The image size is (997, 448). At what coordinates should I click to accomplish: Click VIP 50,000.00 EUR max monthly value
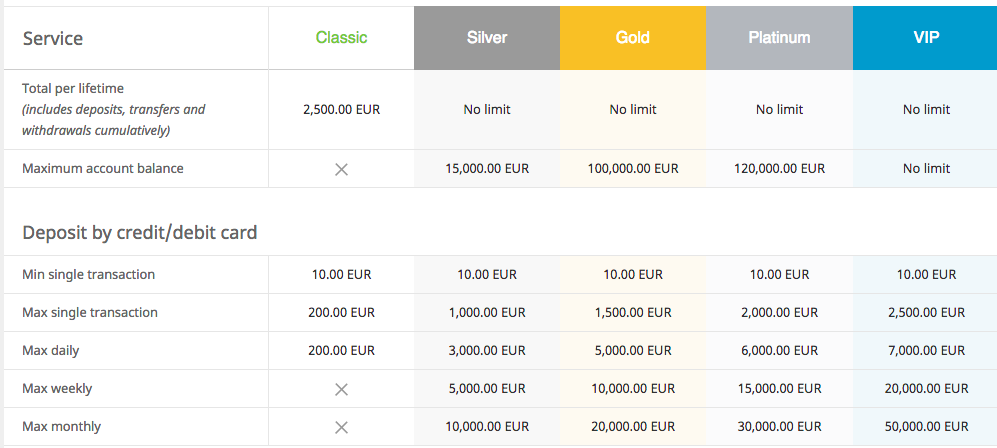pos(926,427)
